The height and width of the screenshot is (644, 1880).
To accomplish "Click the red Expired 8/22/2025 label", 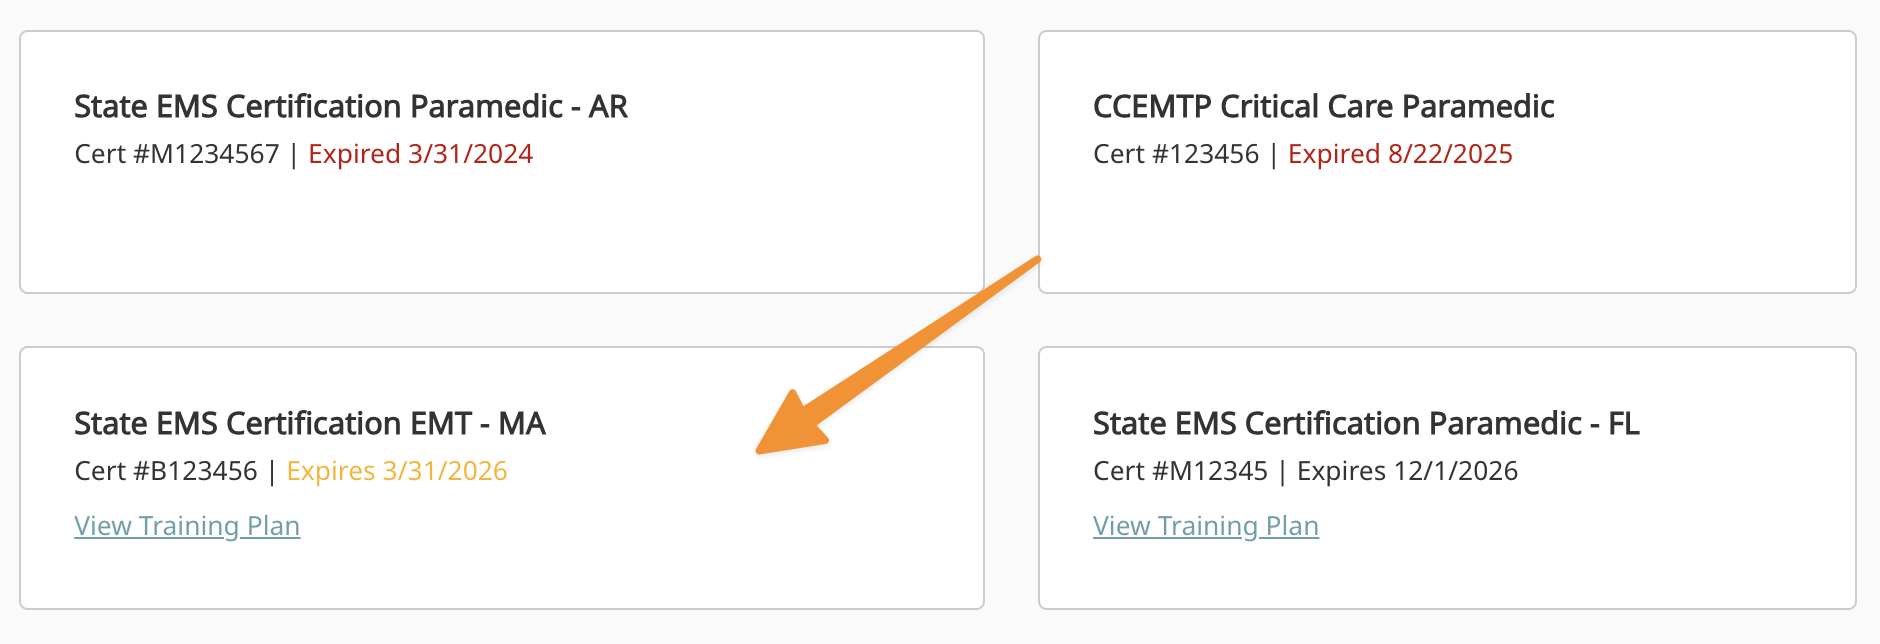I will pyautogui.click(x=1400, y=154).
